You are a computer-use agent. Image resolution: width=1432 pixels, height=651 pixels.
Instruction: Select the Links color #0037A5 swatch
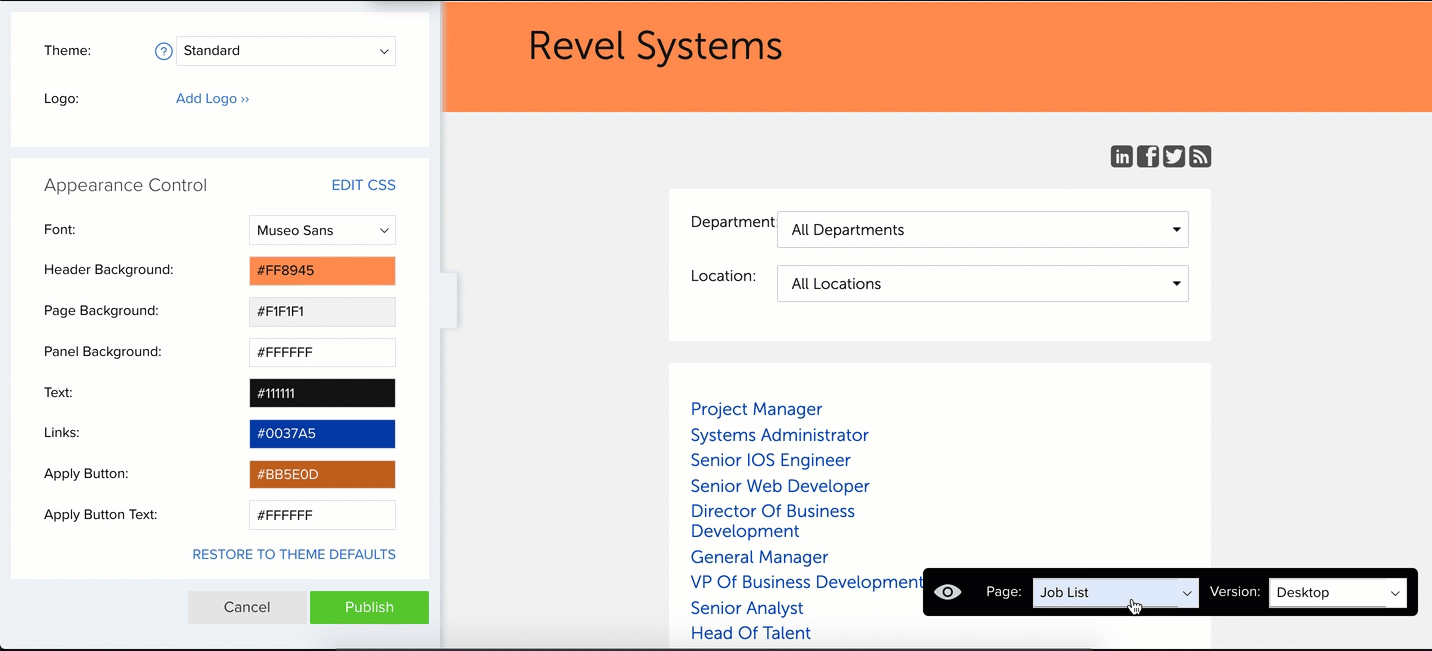click(322, 434)
